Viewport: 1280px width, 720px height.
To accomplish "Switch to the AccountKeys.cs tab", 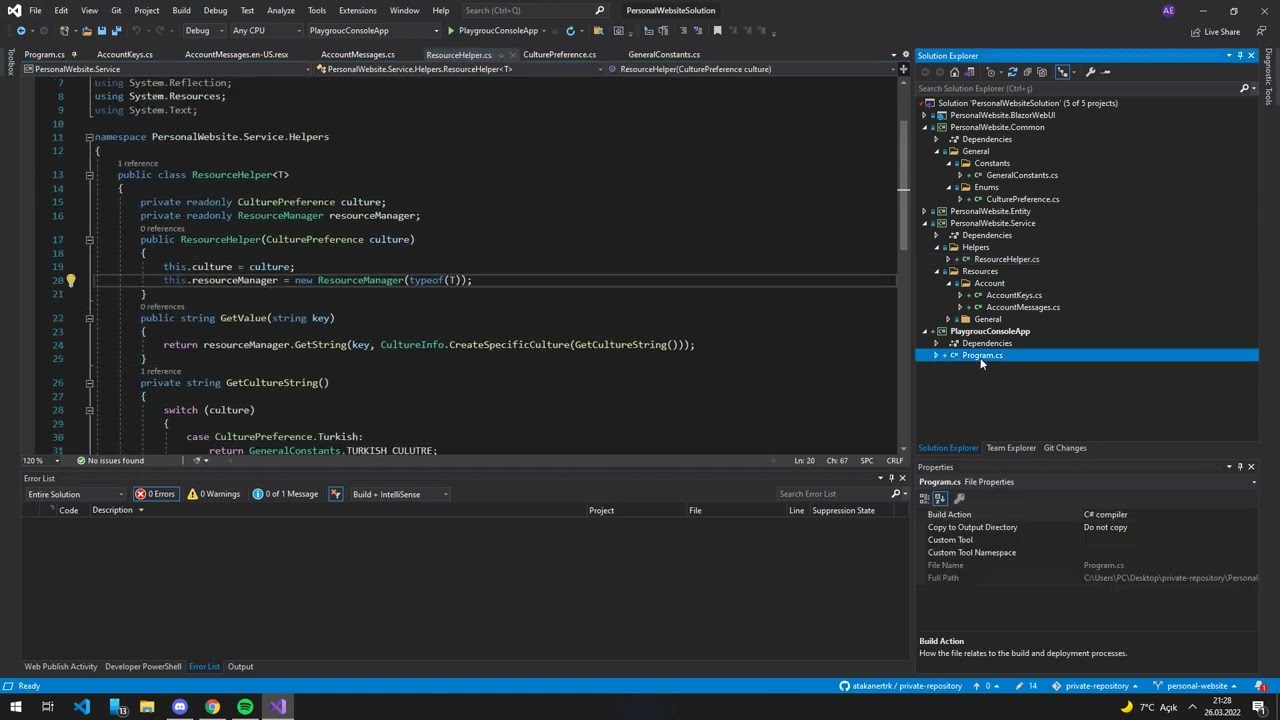I will click(125, 55).
